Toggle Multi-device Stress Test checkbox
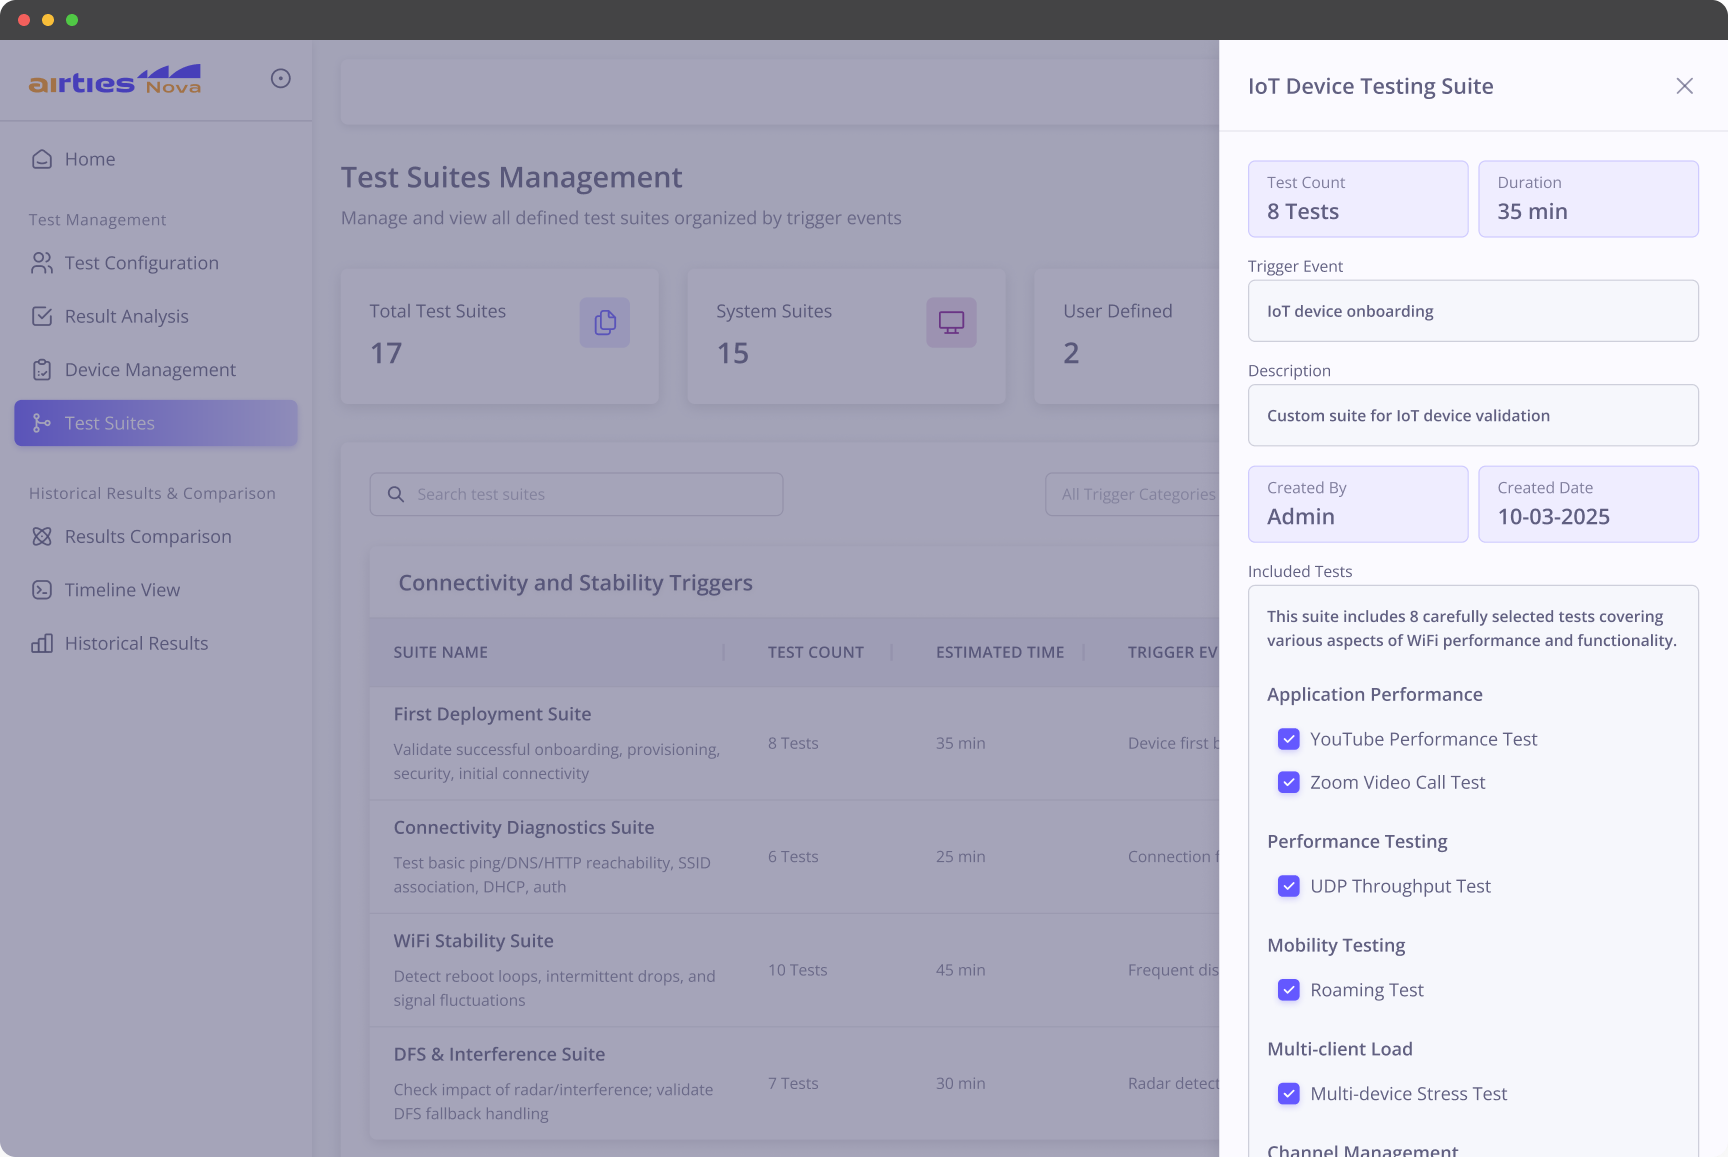This screenshot has width=1728, height=1157. point(1289,1094)
